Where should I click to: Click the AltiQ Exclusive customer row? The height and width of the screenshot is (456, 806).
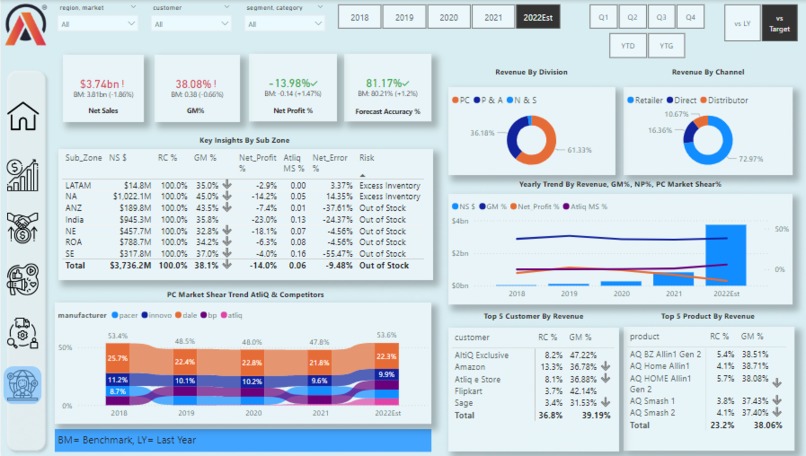pos(532,355)
